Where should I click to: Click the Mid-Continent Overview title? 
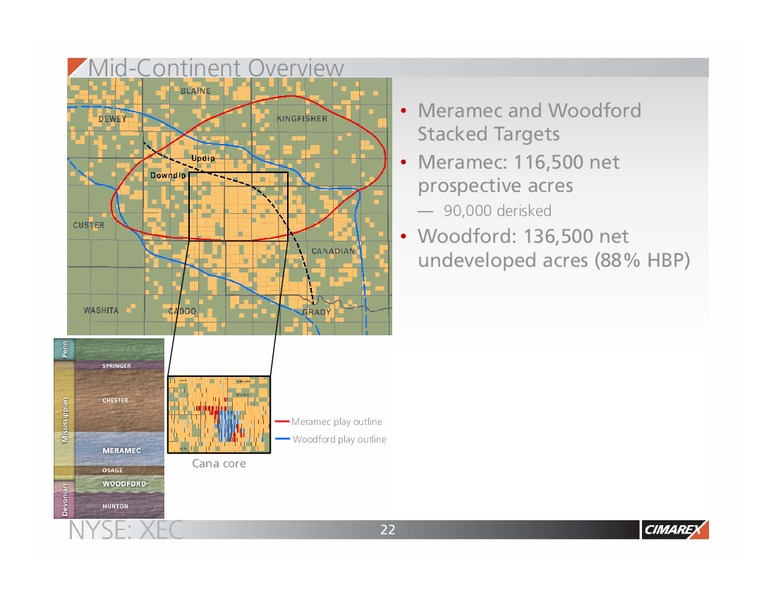pyautogui.click(x=215, y=68)
